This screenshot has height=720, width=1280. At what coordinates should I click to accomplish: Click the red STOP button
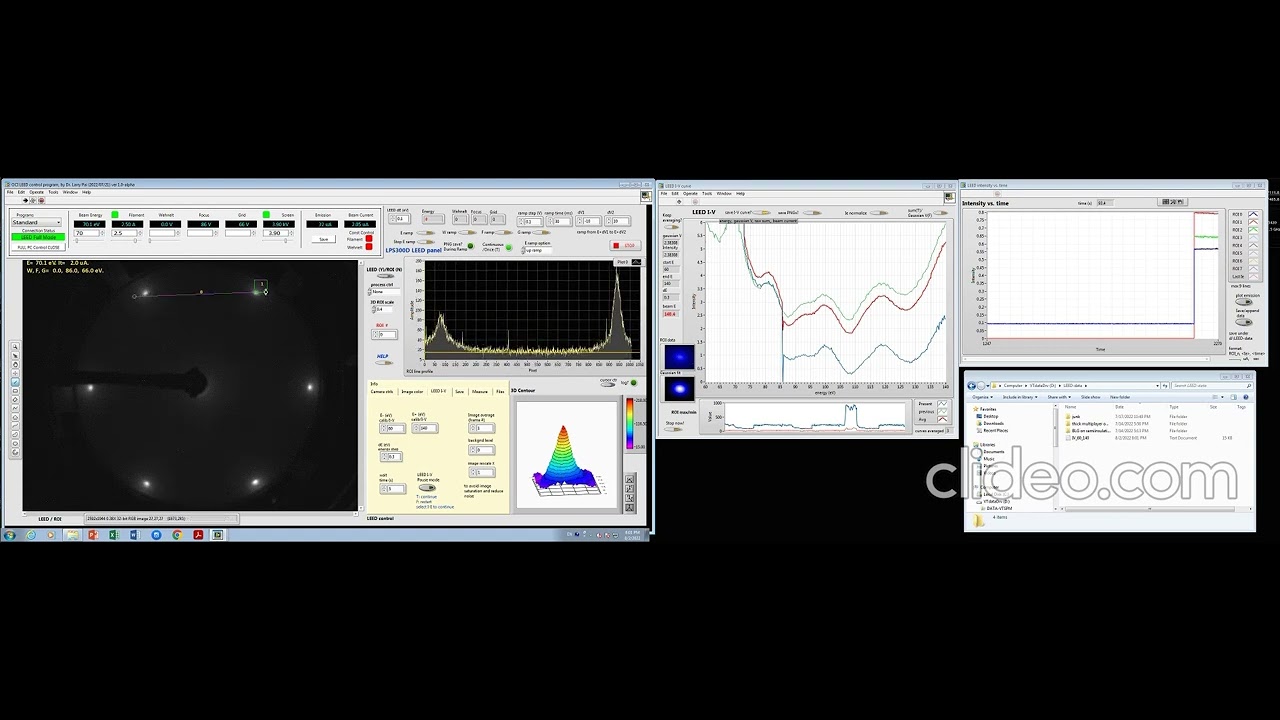pos(624,245)
